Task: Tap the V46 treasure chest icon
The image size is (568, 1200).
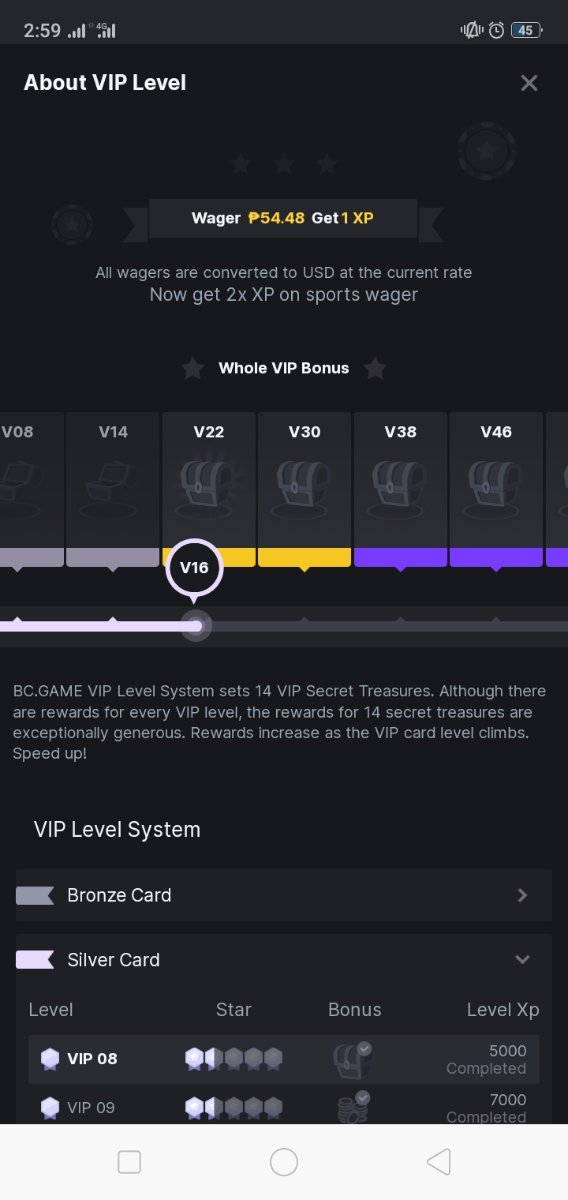Action: pos(496,487)
